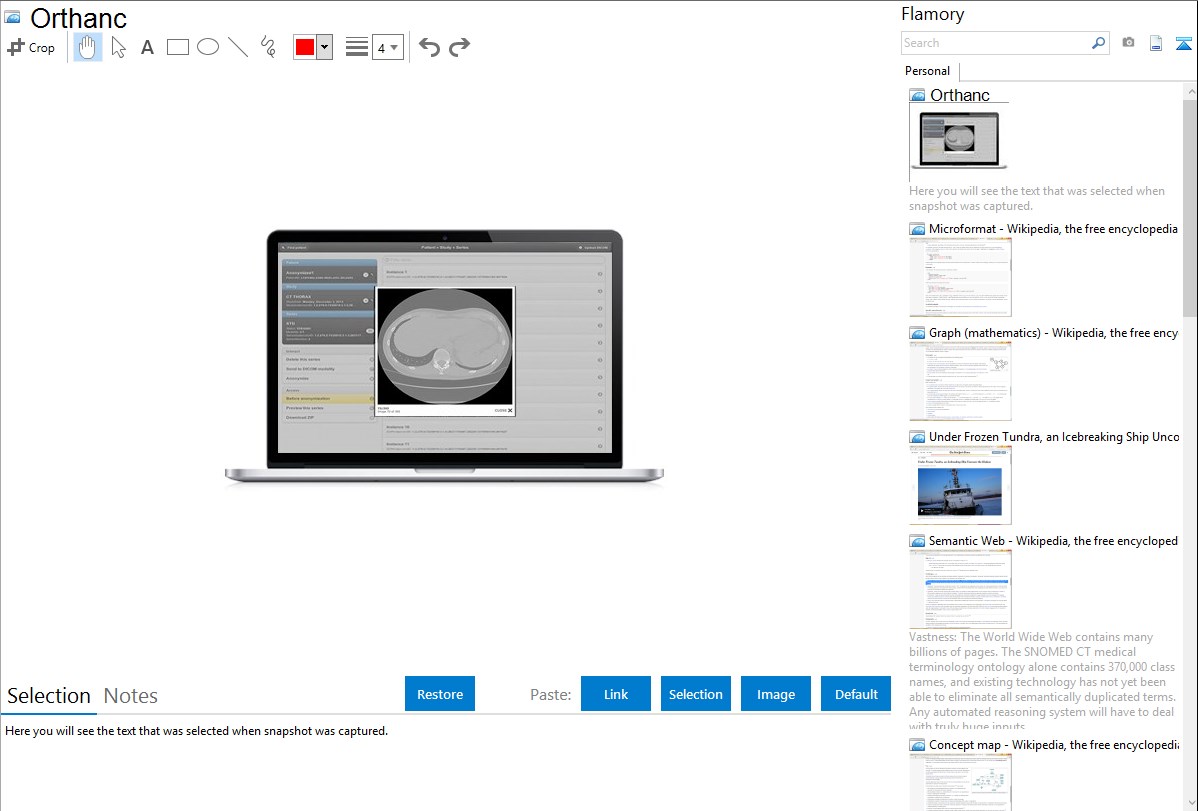Click the red color swatch
The height and width of the screenshot is (811, 1198).
[305, 47]
